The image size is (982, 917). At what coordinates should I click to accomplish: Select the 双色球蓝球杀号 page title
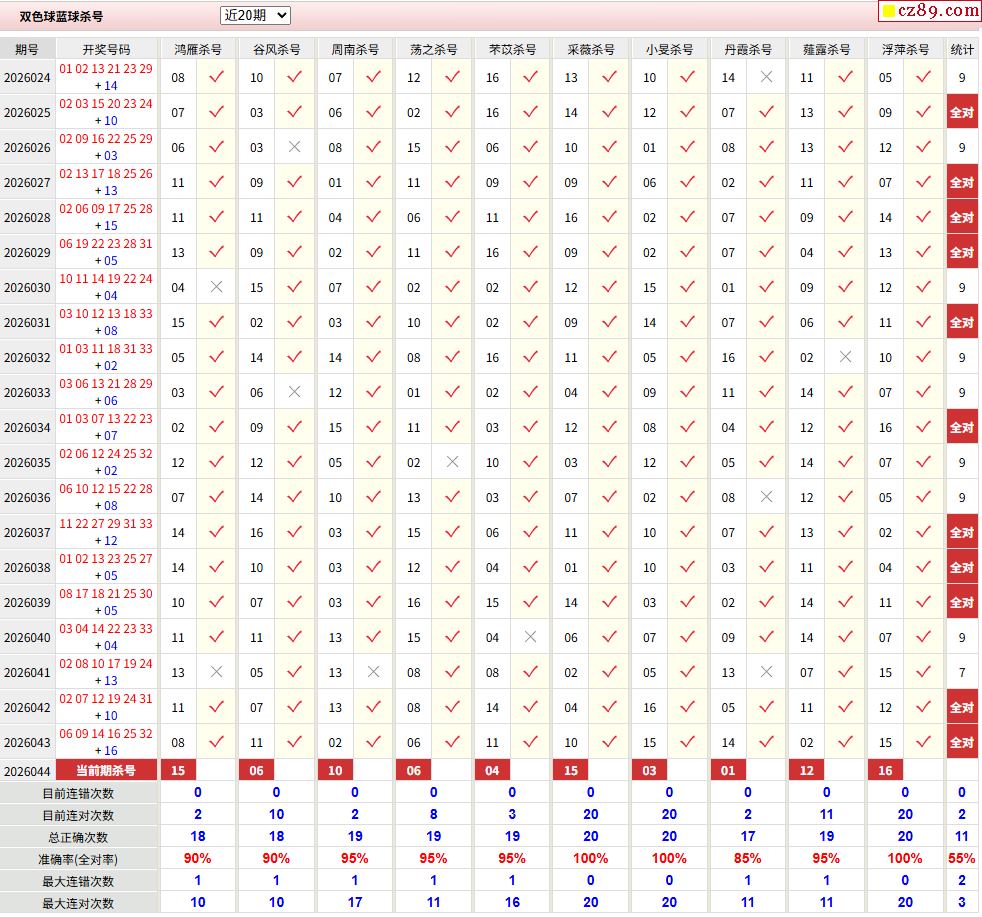tap(61, 16)
